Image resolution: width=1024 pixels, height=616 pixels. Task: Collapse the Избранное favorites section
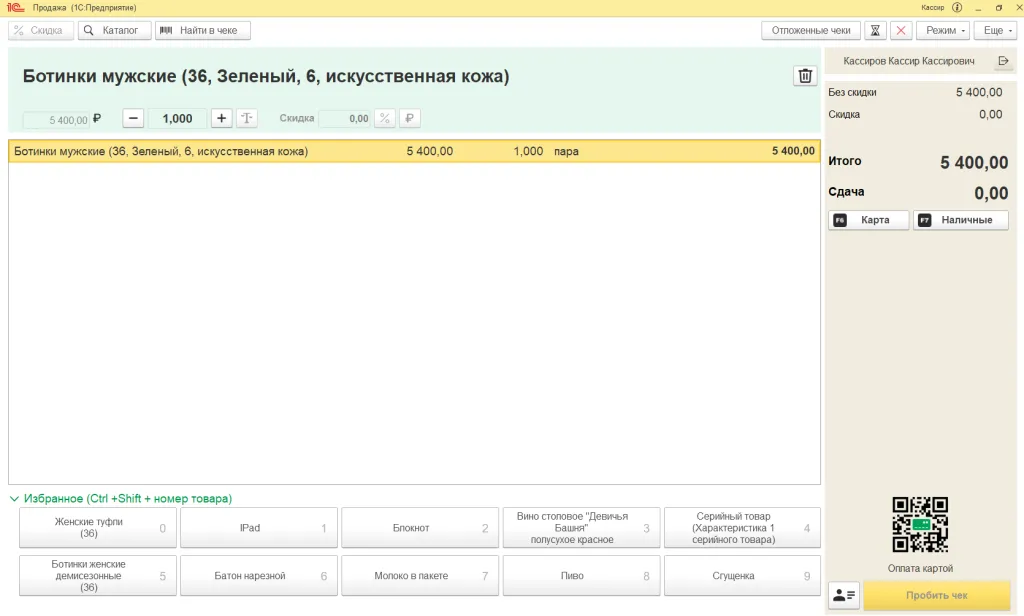click(13, 498)
